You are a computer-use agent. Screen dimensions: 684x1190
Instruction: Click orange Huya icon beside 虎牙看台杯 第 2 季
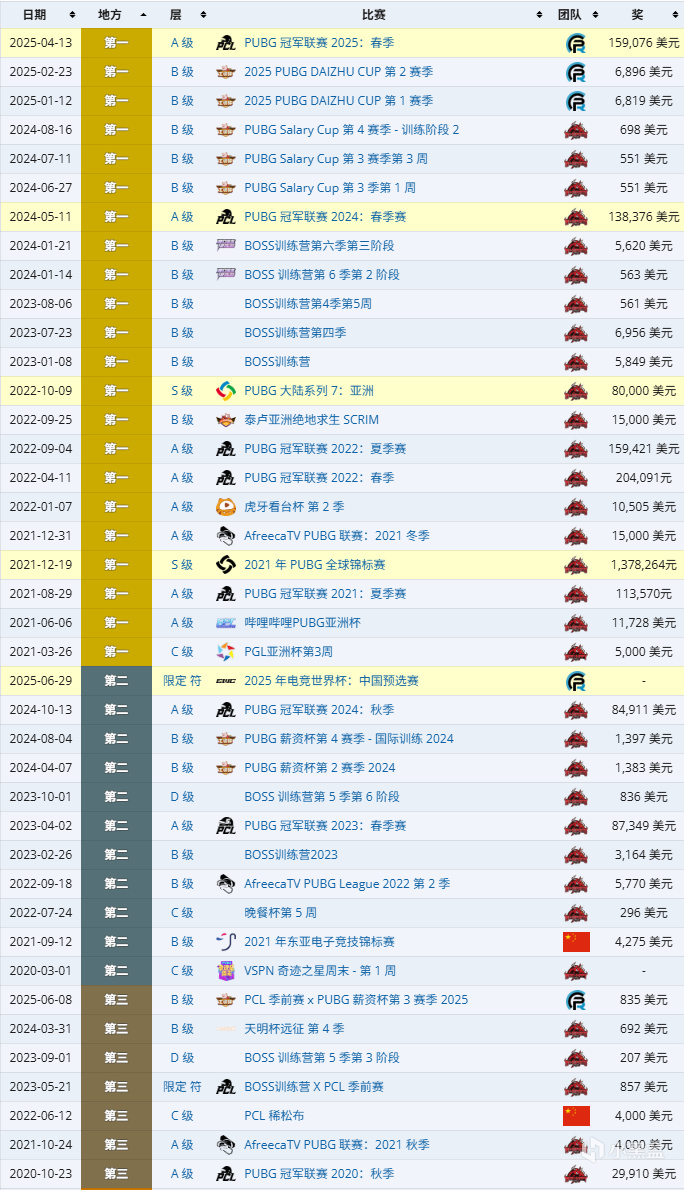click(x=225, y=507)
